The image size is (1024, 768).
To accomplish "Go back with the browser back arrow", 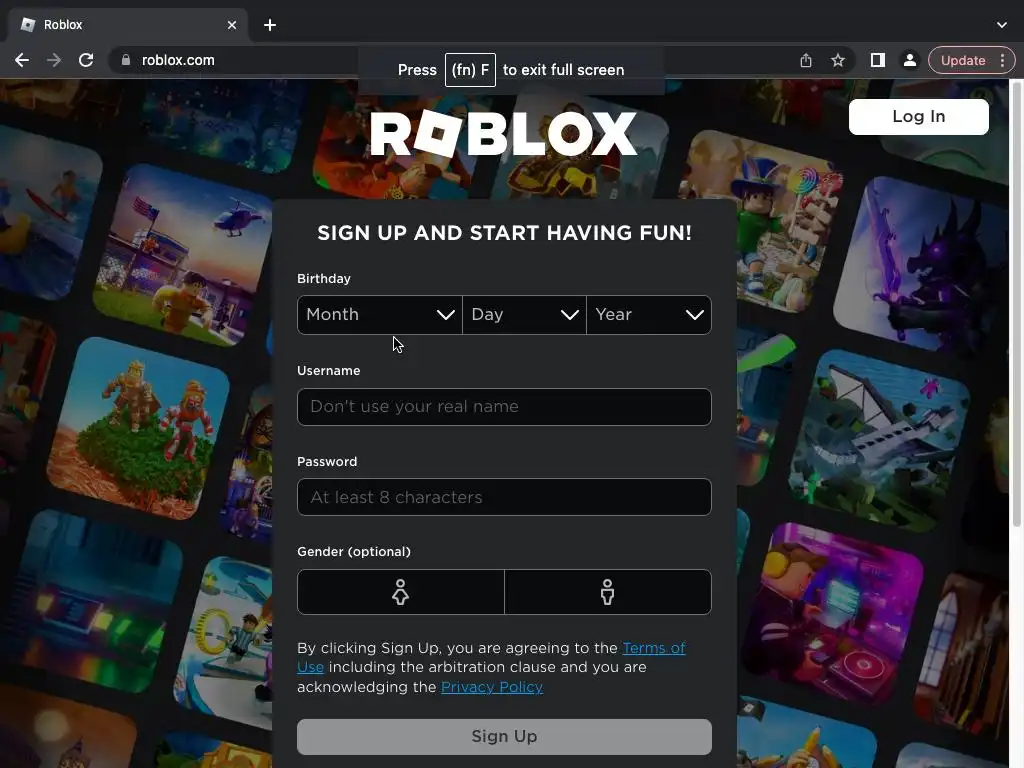I will (22, 60).
